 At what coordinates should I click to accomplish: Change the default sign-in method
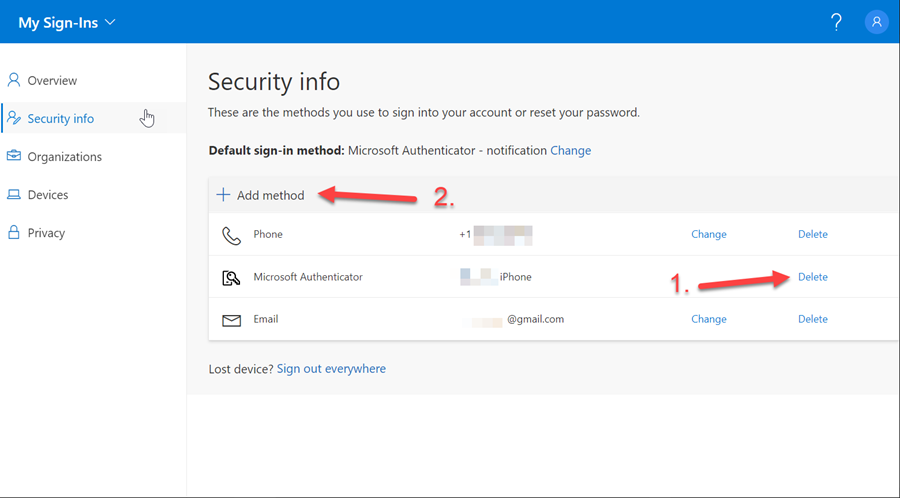point(570,150)
